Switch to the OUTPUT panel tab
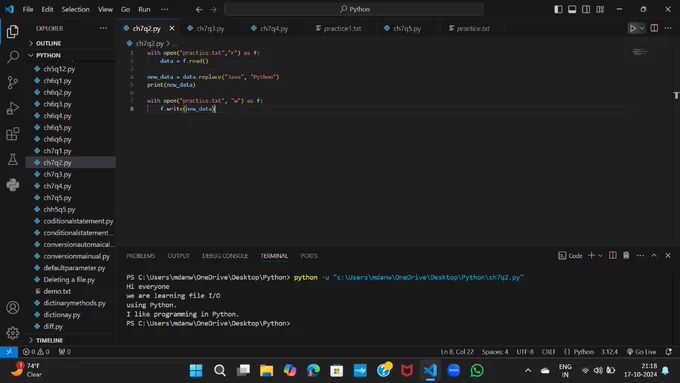 (179, 256)
